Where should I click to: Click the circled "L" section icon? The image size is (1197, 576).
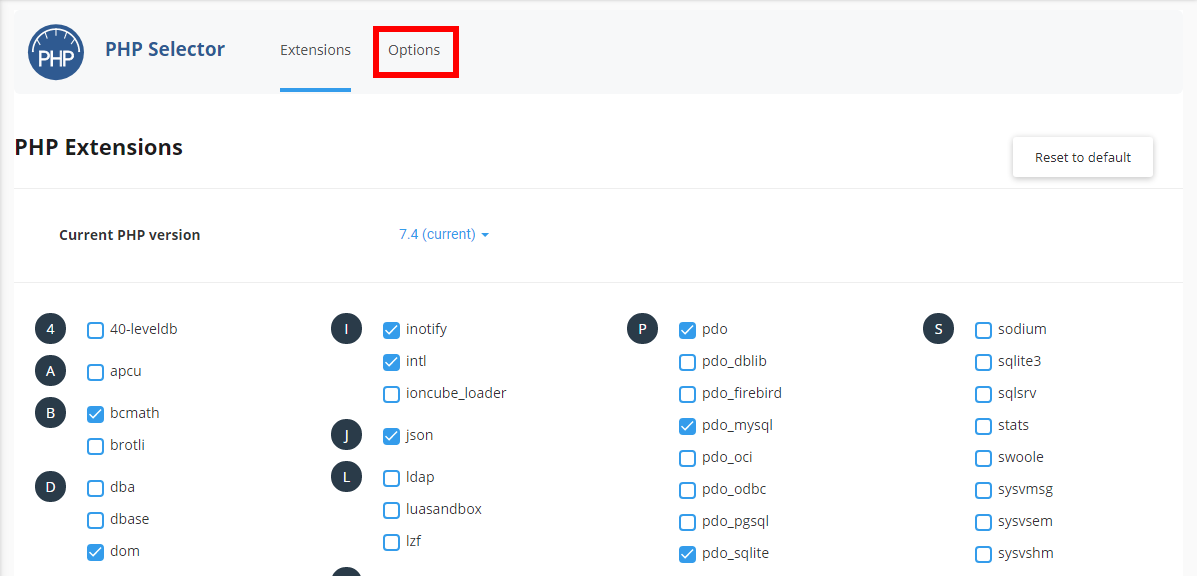coord(346,476)
